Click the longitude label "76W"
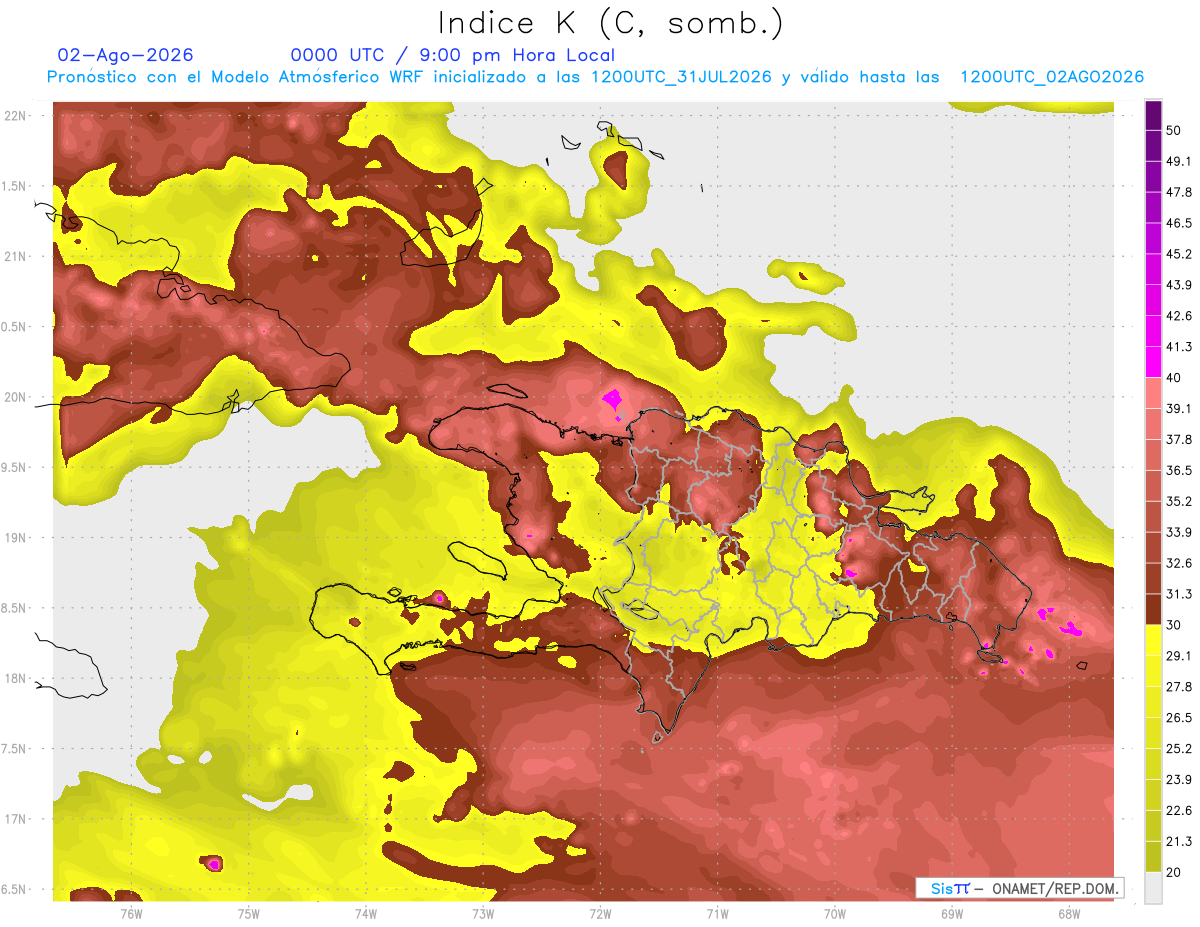This screenshot has width=1200, height=927. click(131, 913)
